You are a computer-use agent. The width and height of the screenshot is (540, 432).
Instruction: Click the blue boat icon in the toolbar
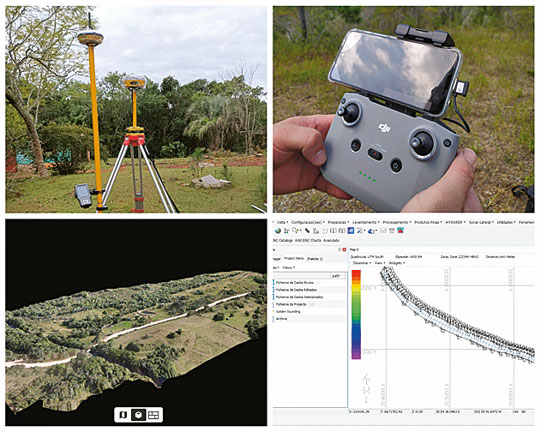[372, 231]
